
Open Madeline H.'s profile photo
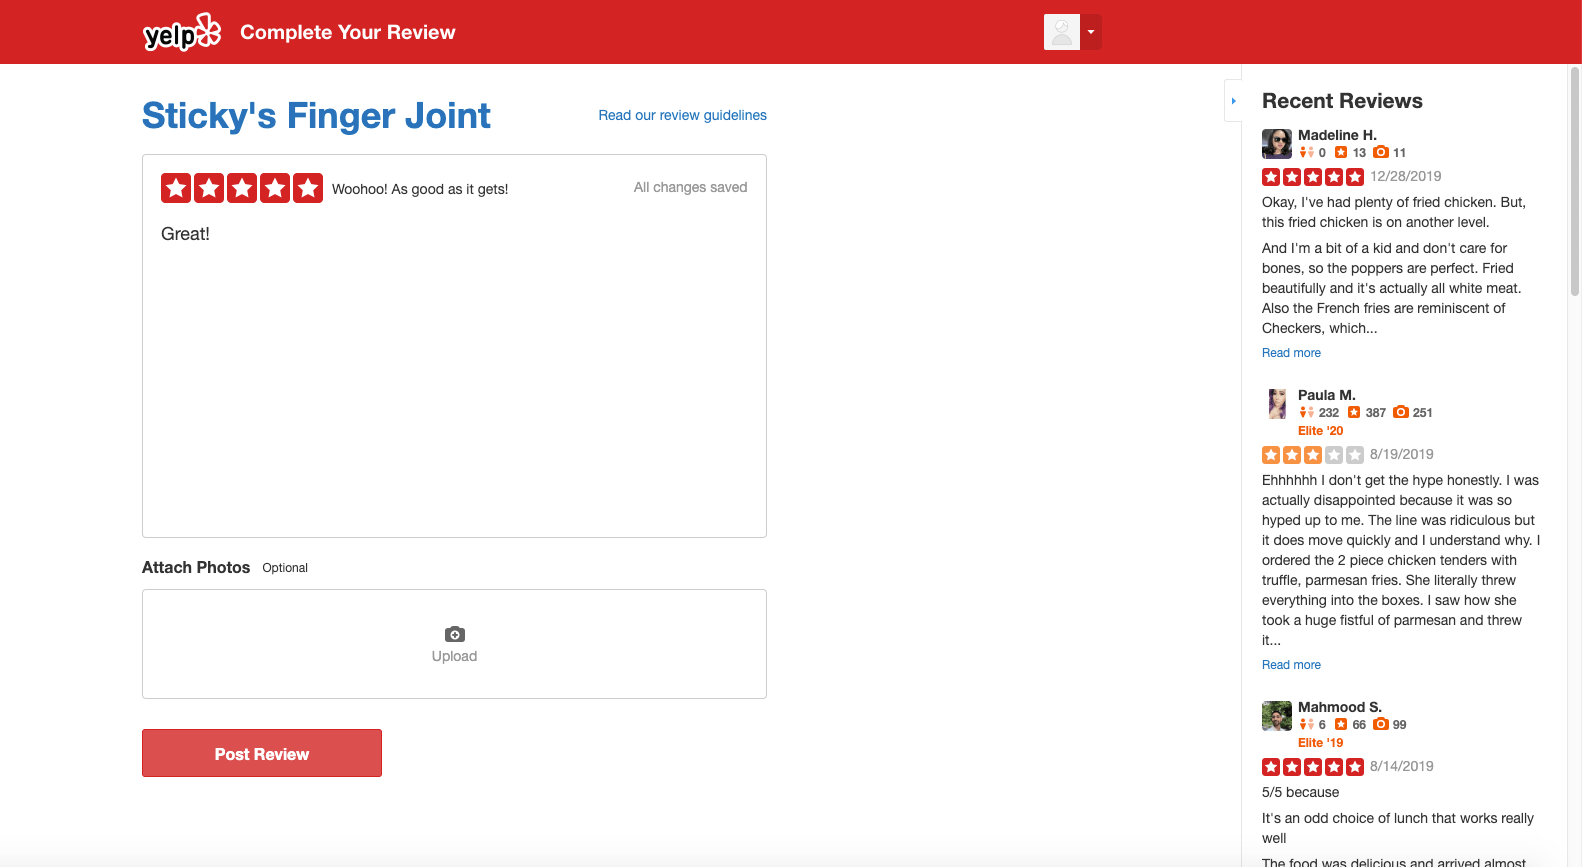1277,144
